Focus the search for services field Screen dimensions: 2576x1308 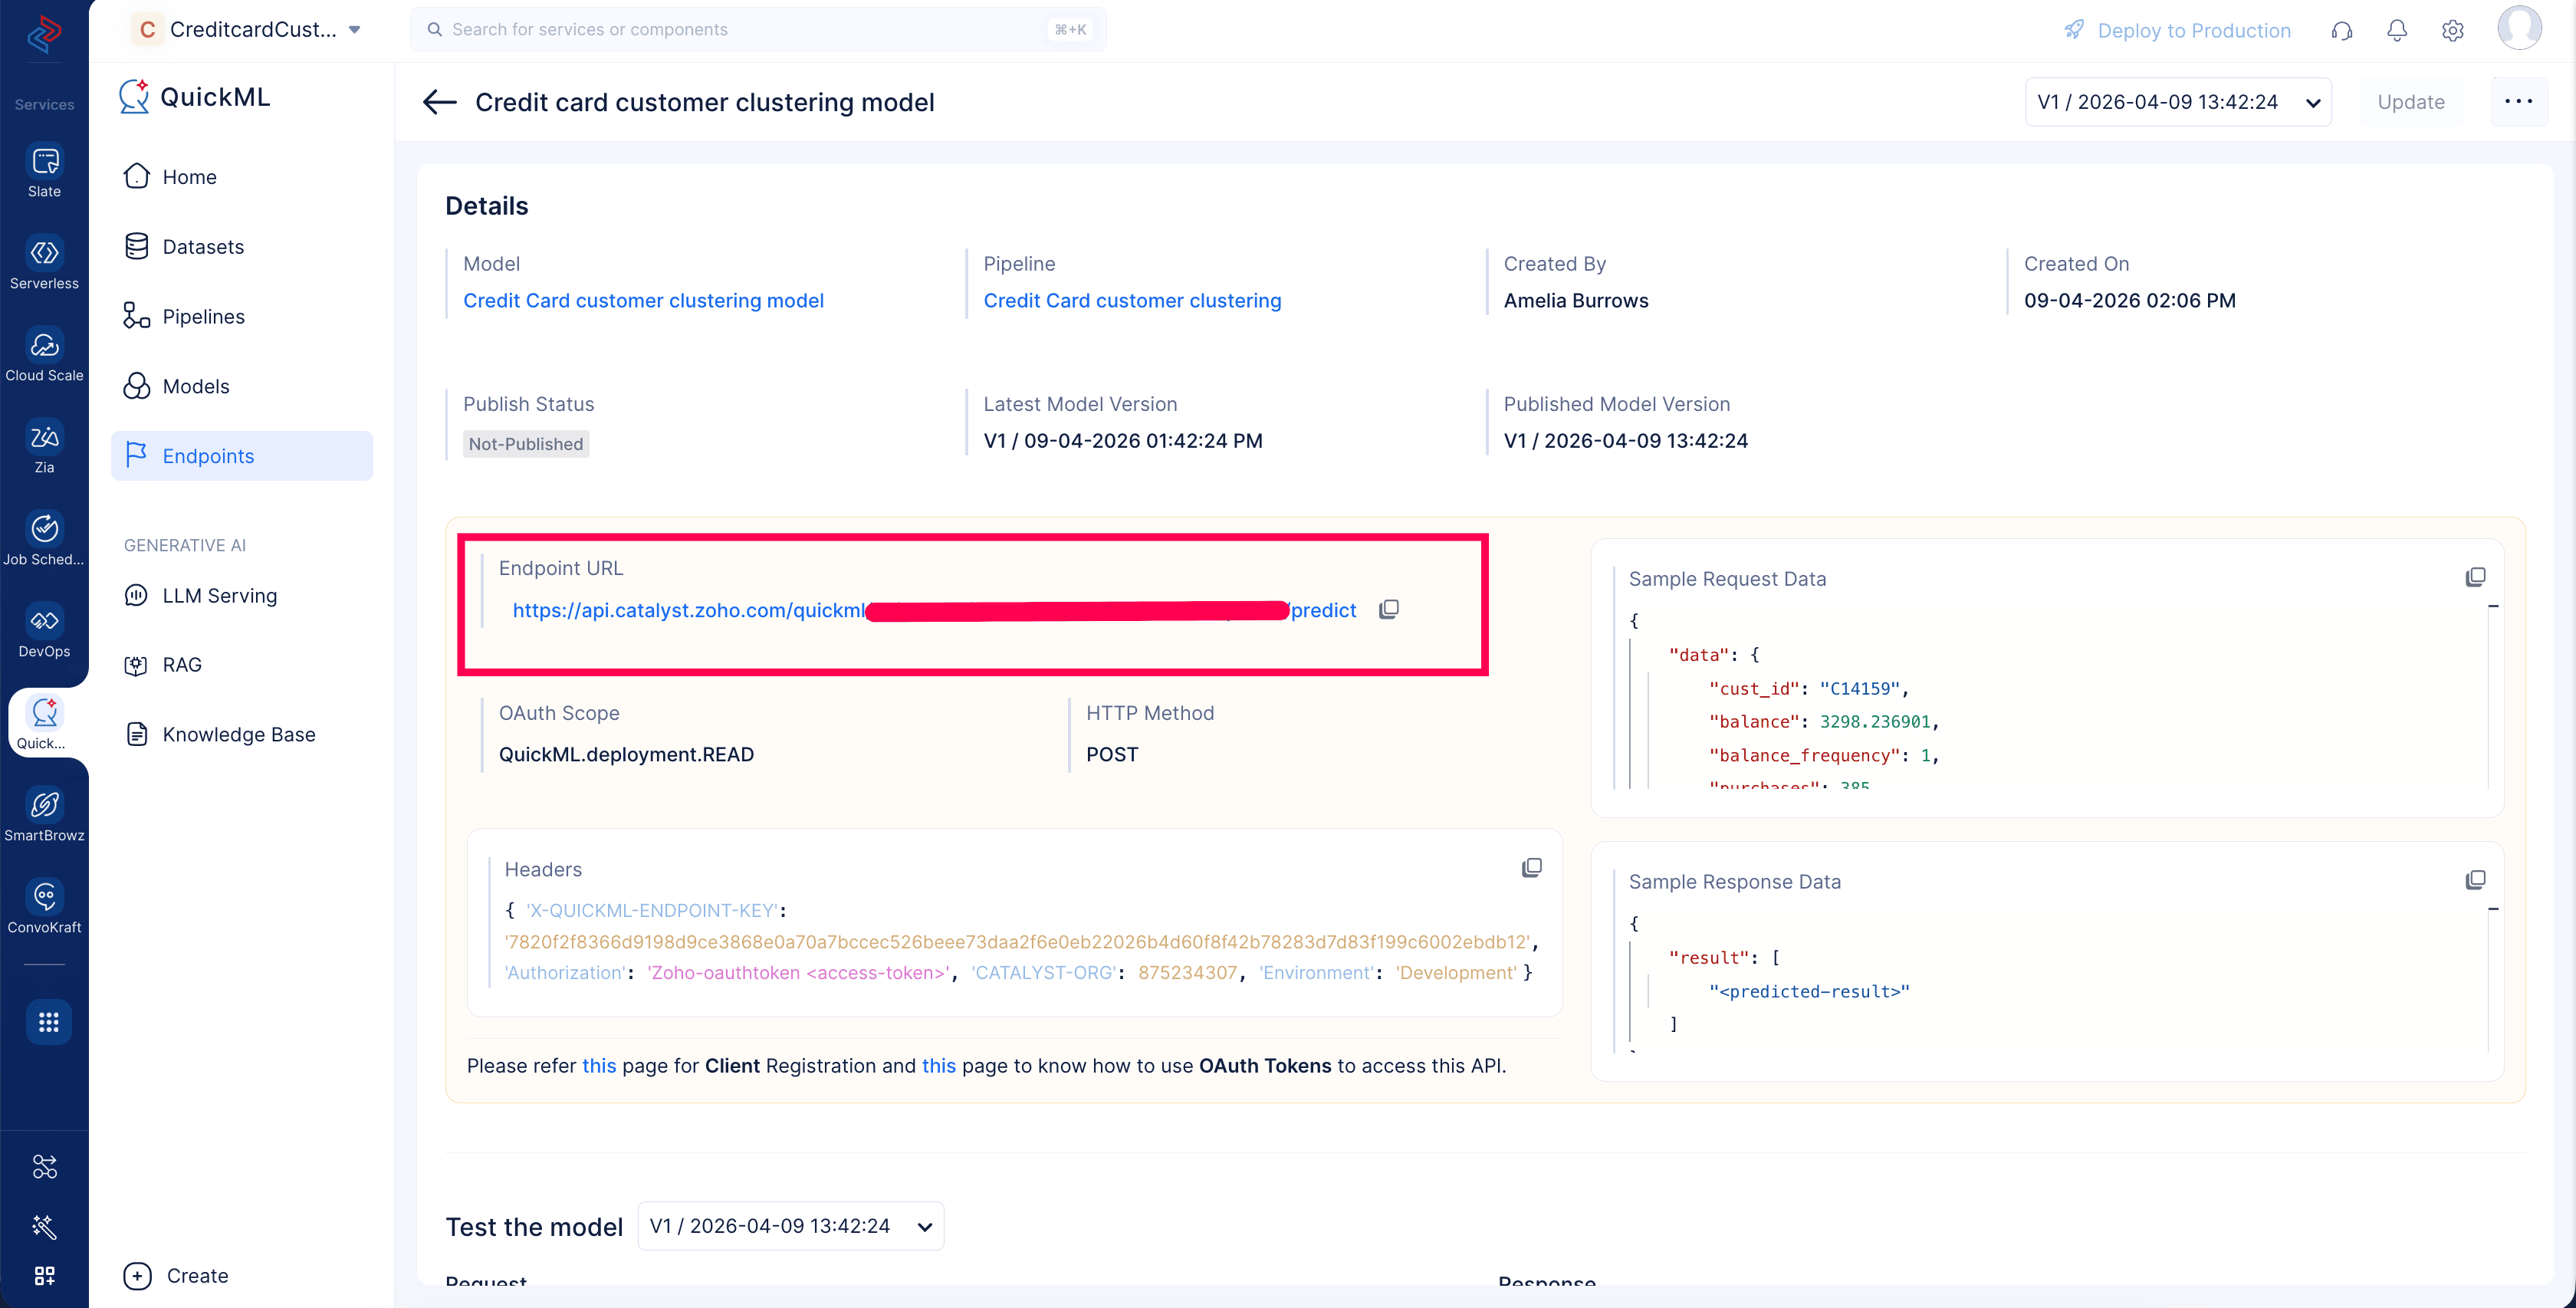point(758,29)
